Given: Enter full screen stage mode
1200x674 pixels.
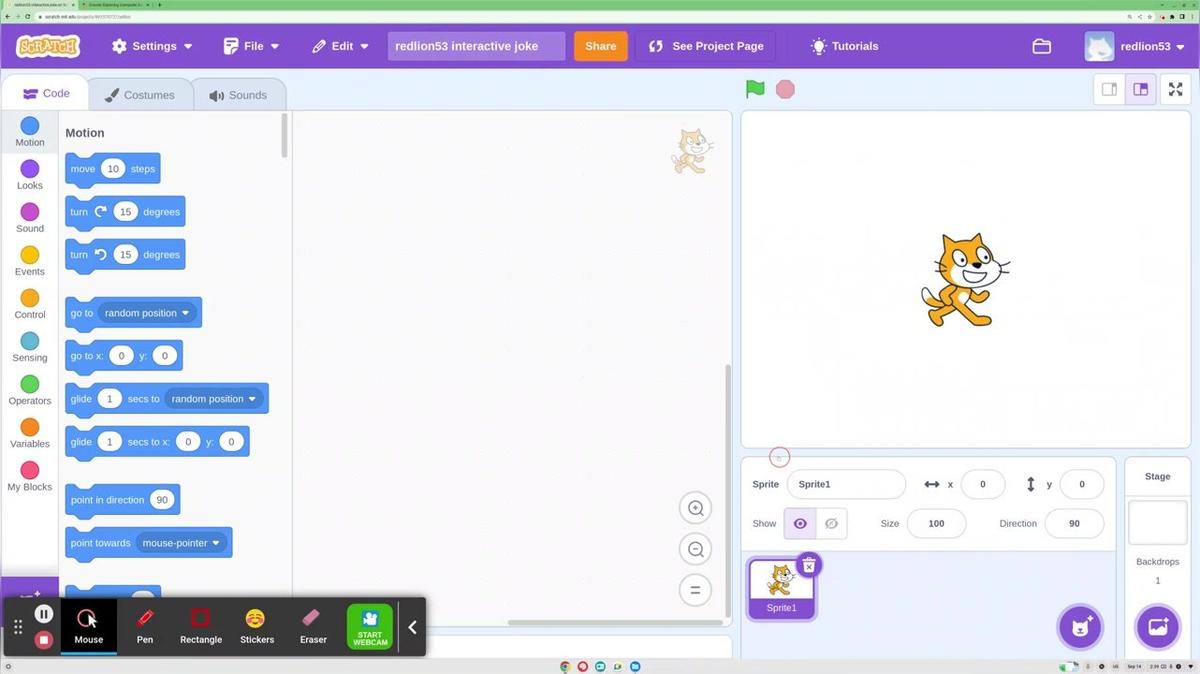Looking at the screenshot, I should tap(1175, 89).
